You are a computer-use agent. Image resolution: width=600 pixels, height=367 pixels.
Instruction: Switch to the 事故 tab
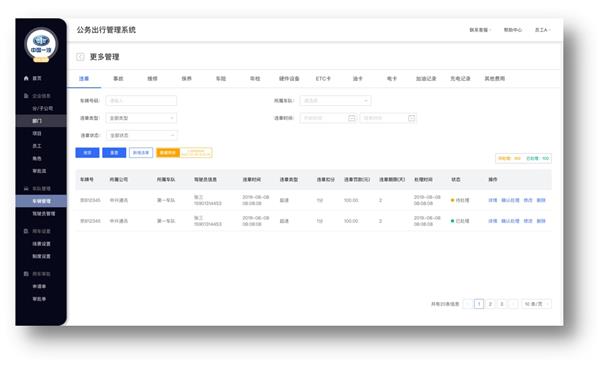tap(118, 78)
